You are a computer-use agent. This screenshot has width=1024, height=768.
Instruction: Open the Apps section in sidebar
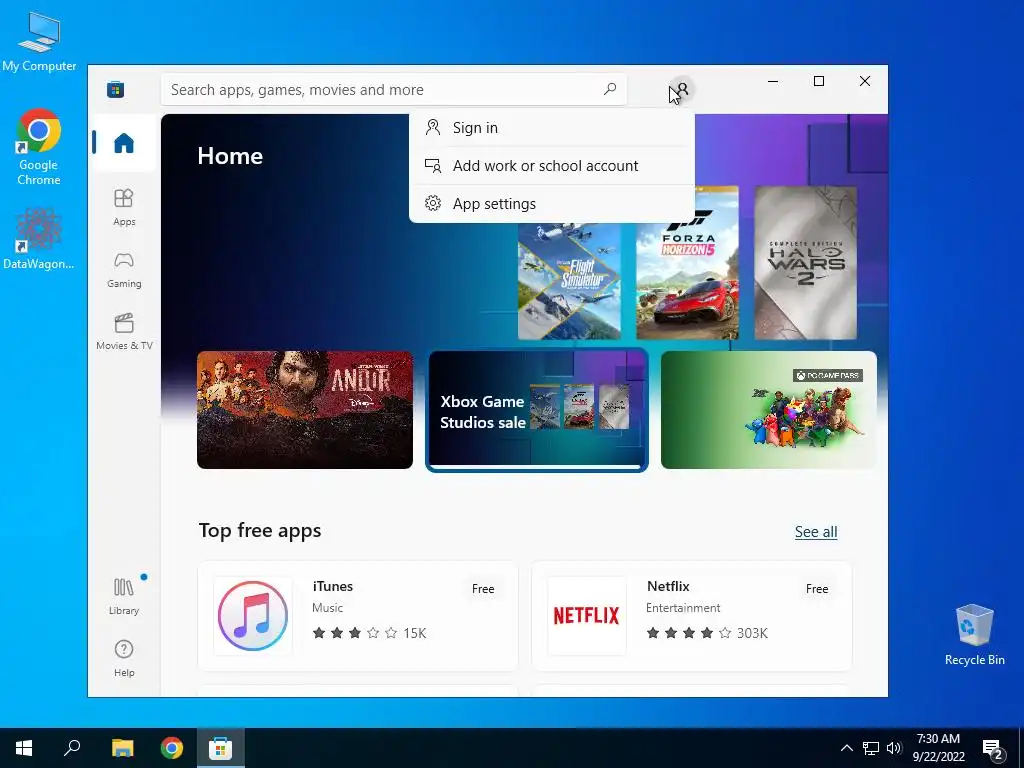[124, 207]
